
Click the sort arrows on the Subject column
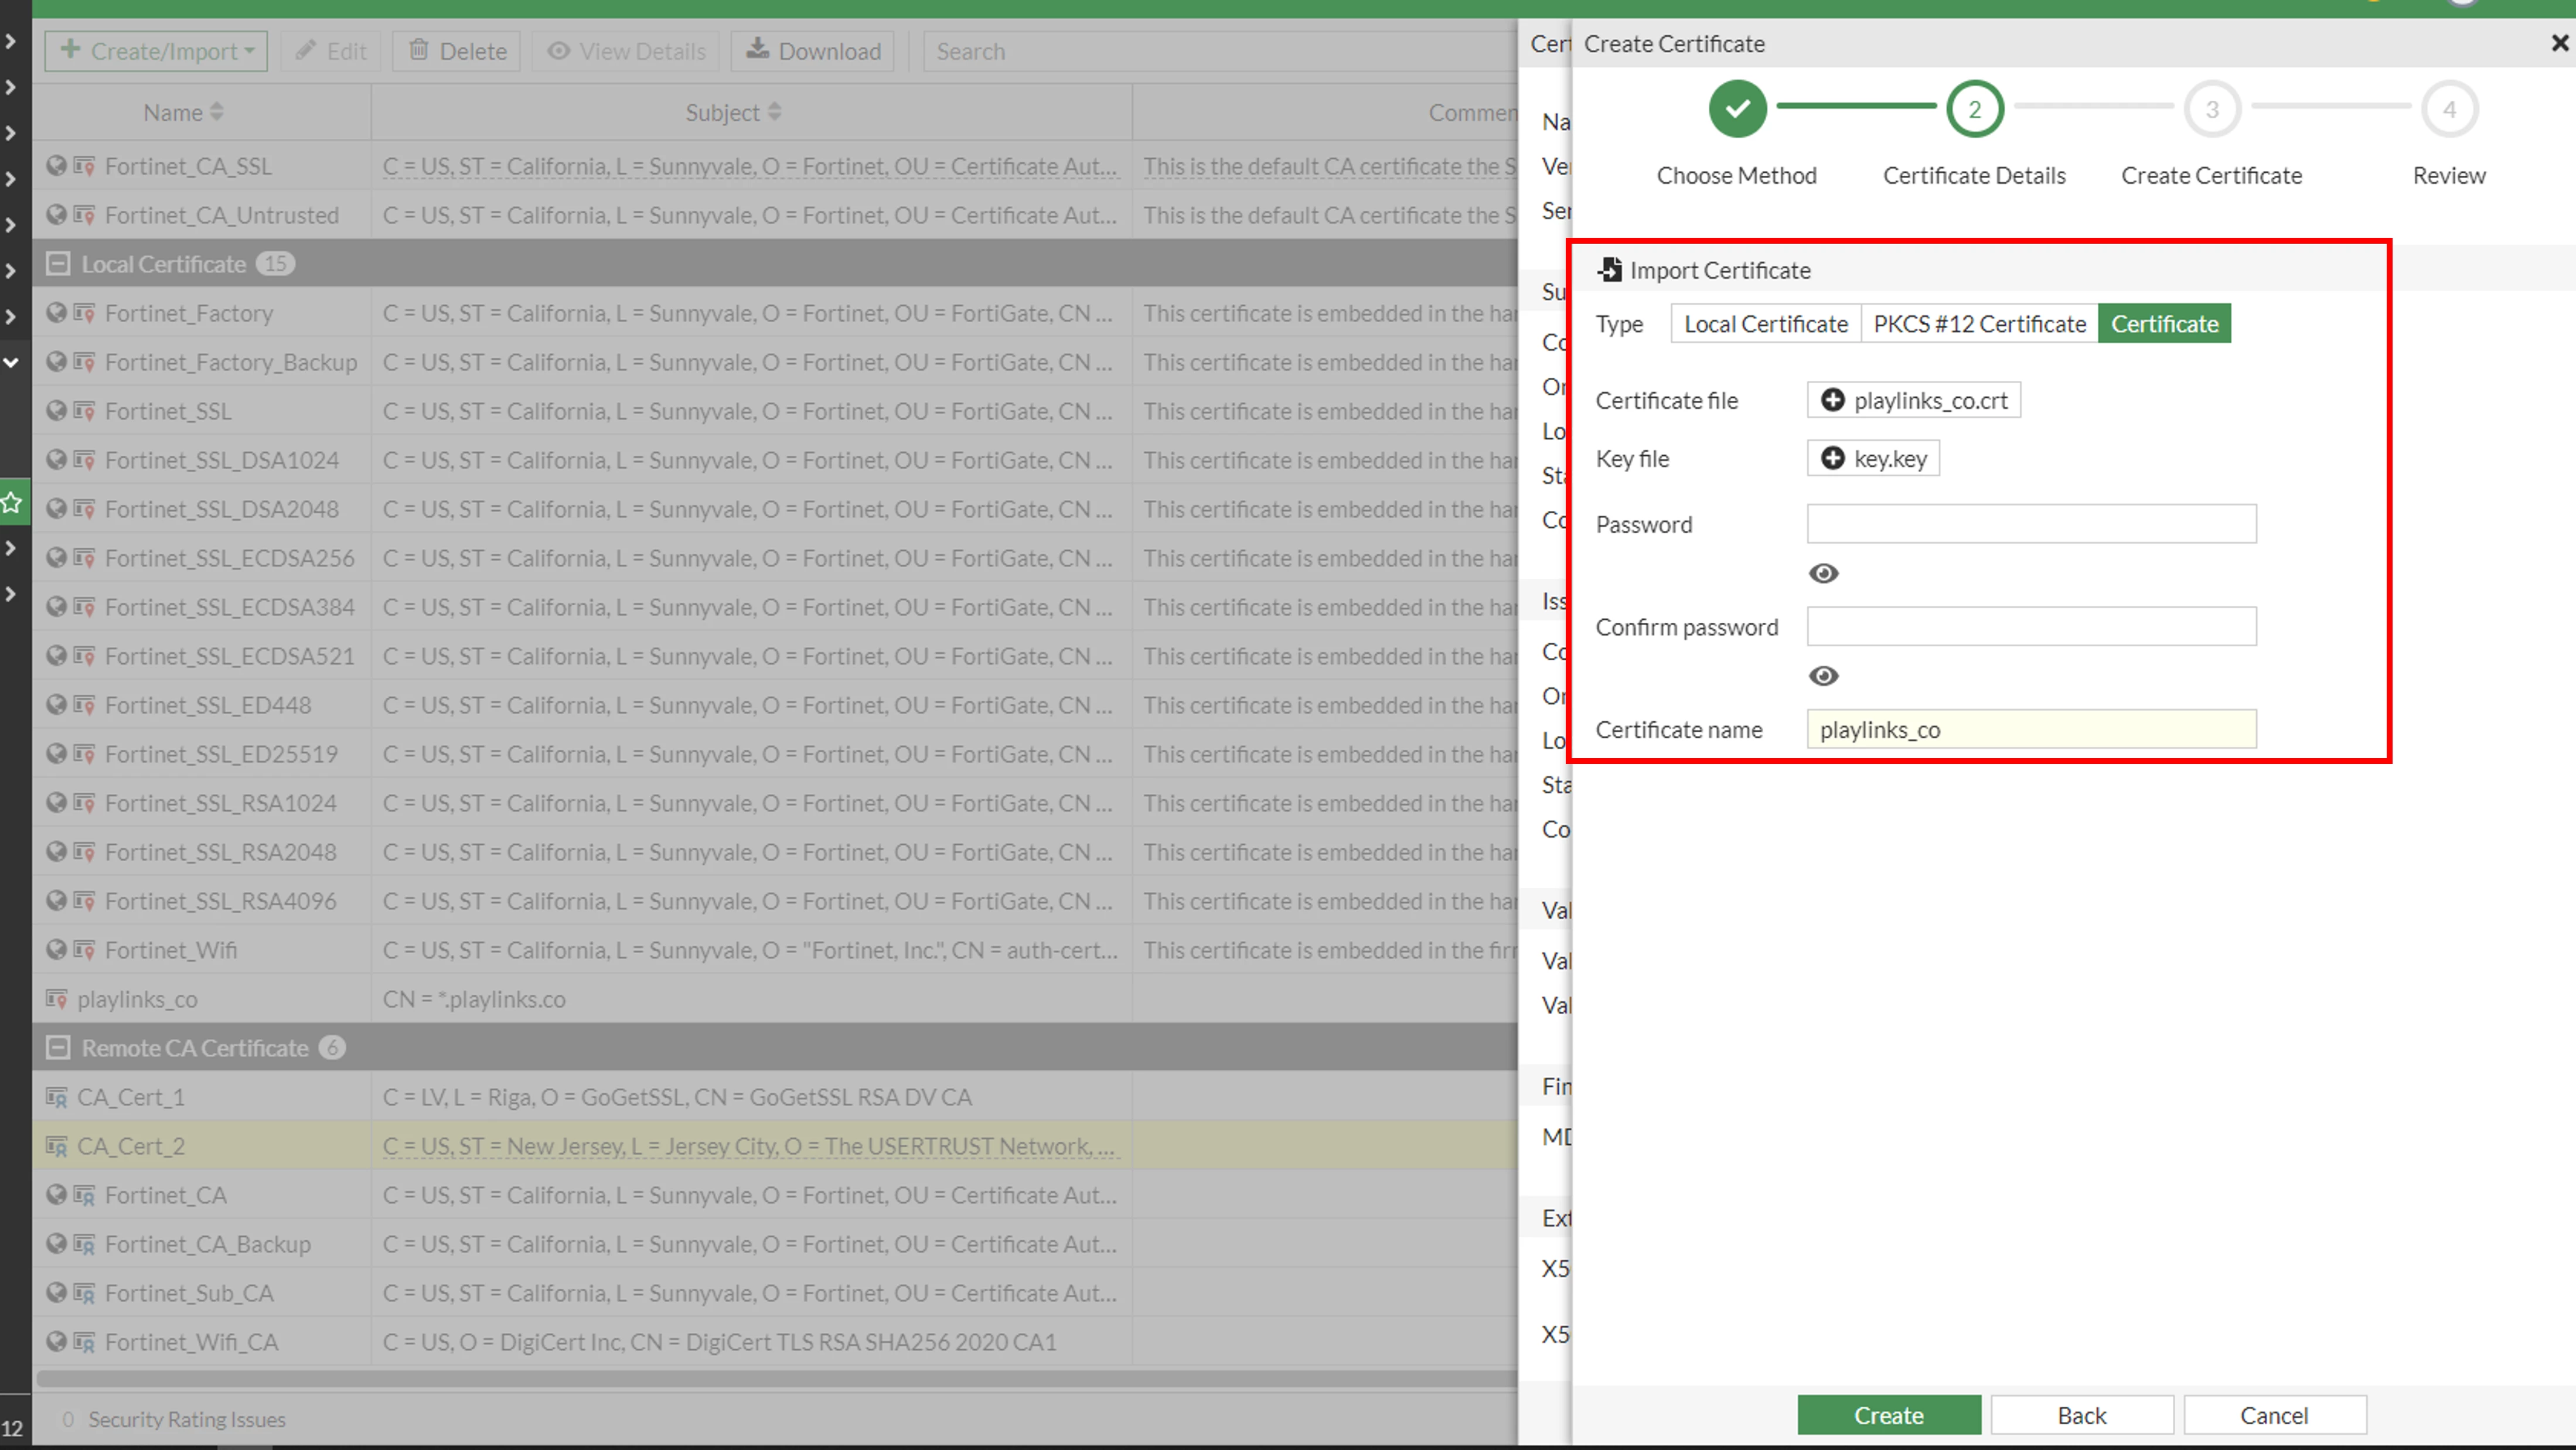(x=774, y=112)
